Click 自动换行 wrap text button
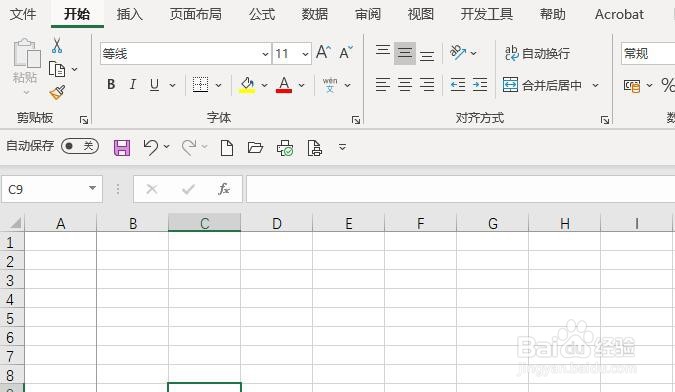Screen dimensions: 675x392 537,53
